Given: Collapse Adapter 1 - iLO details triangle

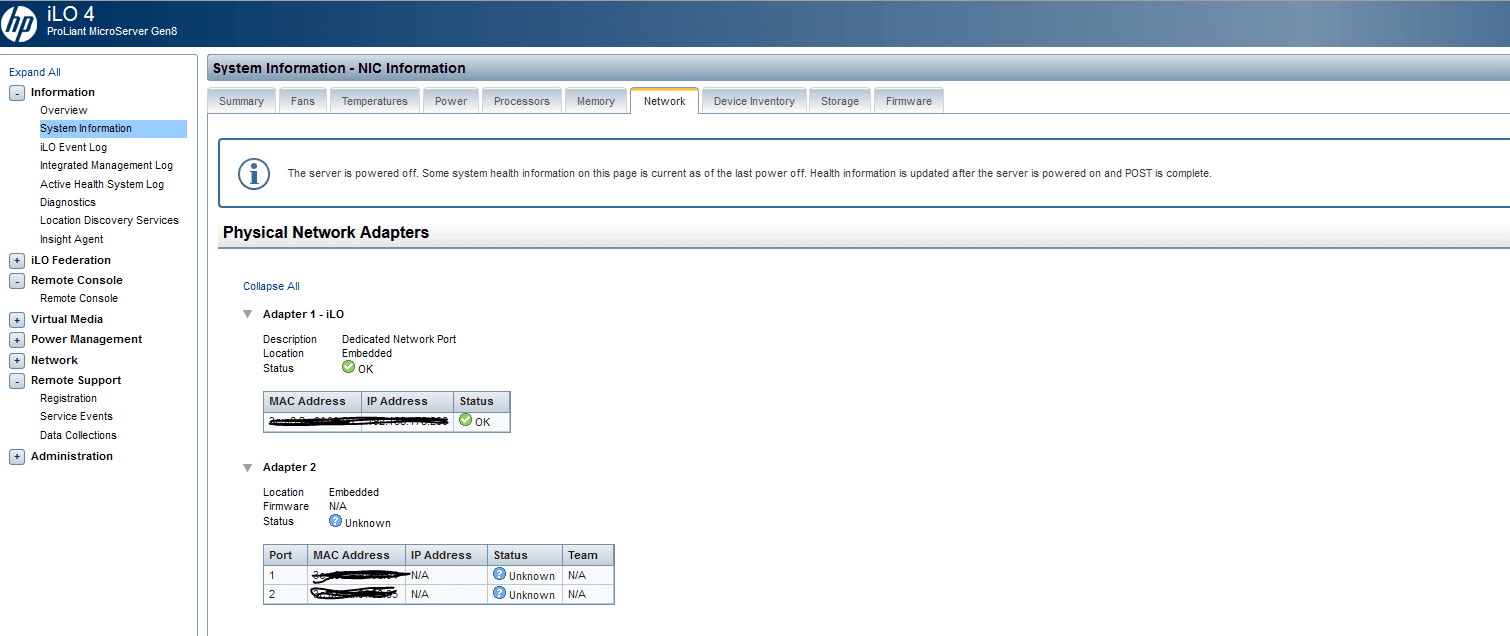Looking at the screenshot, I should pyautogui.click(x=247, y=314).
